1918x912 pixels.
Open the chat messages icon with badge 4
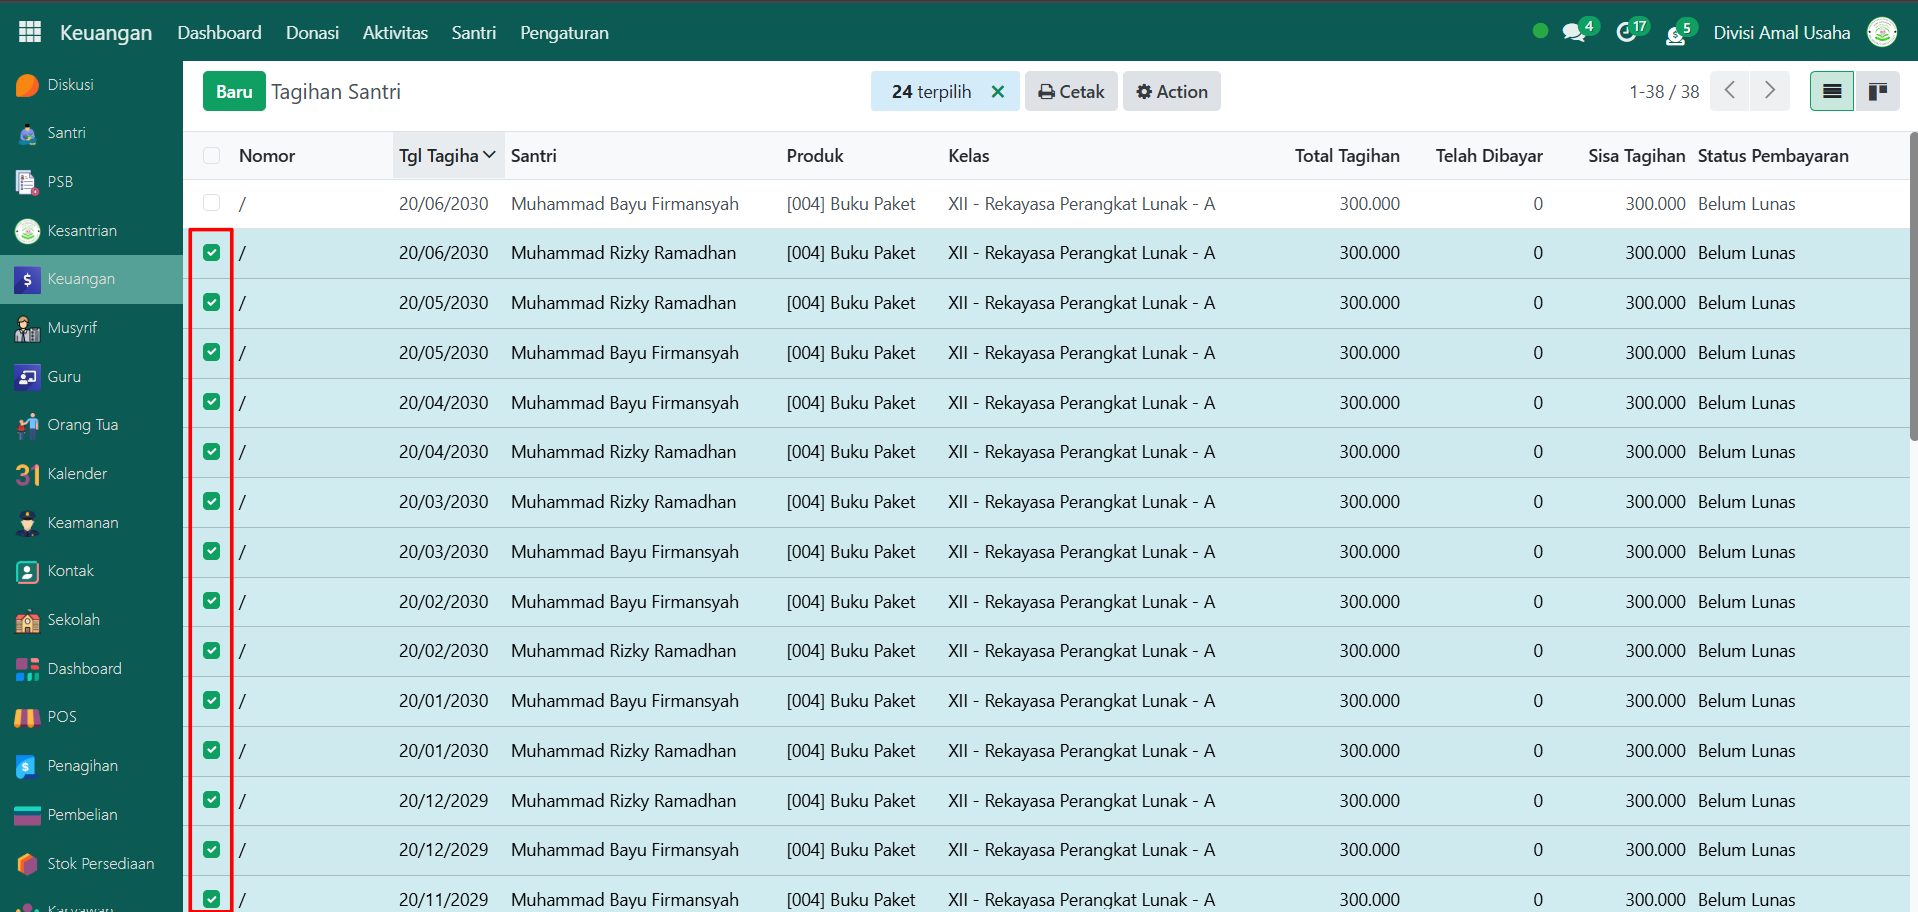(x=1574, y=33)
